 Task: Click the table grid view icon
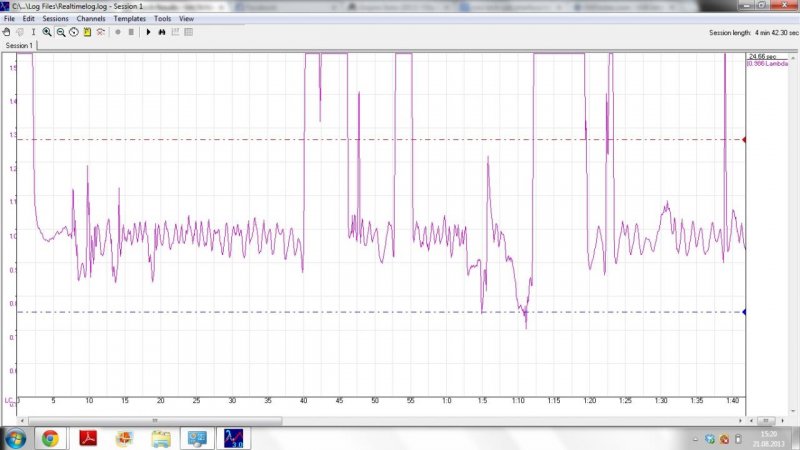click(188, 32)
